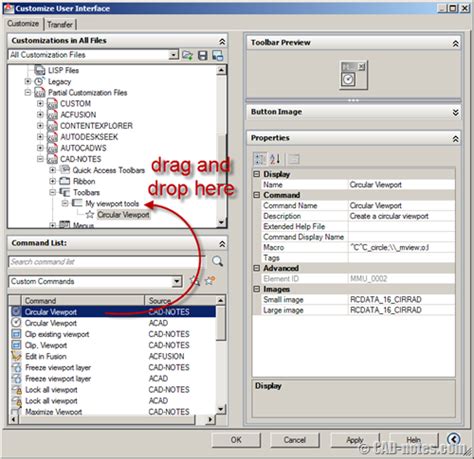Select Clip, Viewport command
This screenshot has height=459, width=474.
coord(112,345)
